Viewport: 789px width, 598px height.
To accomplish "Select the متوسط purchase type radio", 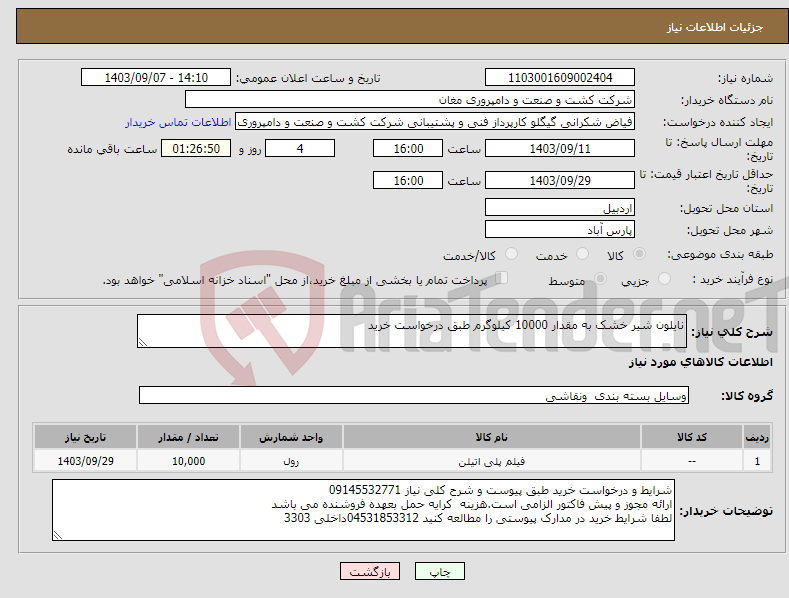I will pos(600,278).
